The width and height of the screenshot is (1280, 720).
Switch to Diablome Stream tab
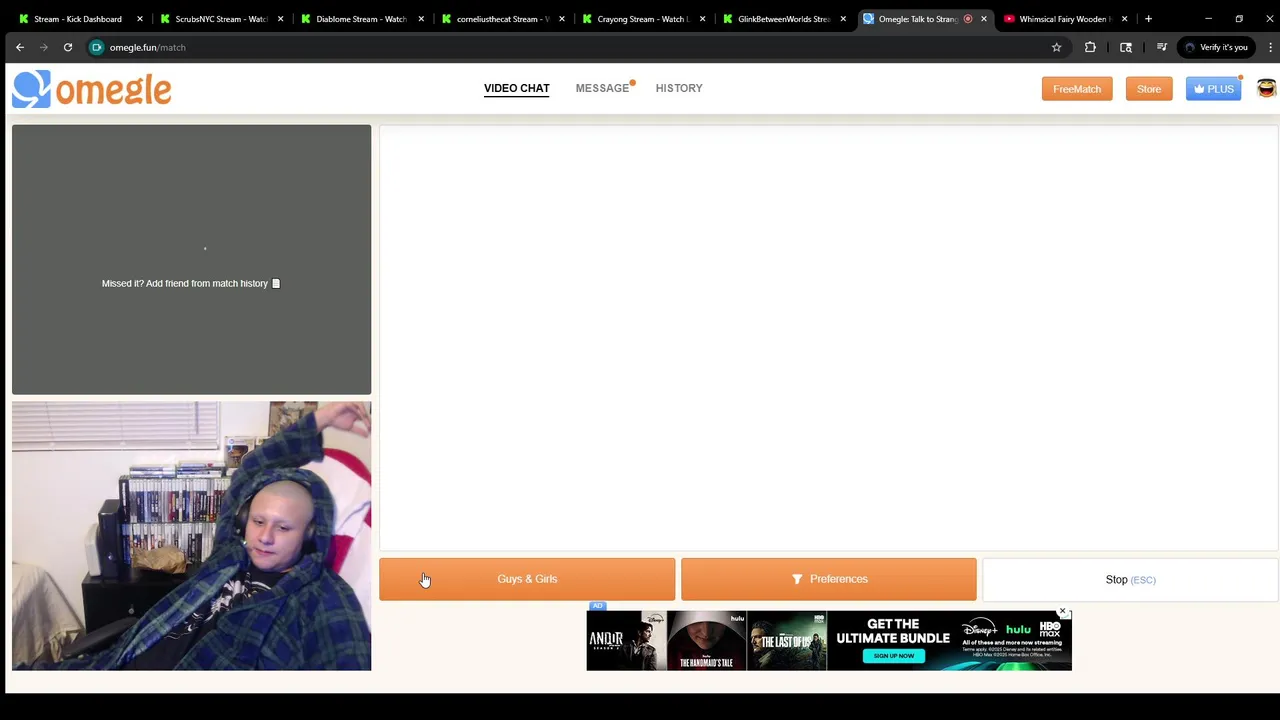point(361,19)
